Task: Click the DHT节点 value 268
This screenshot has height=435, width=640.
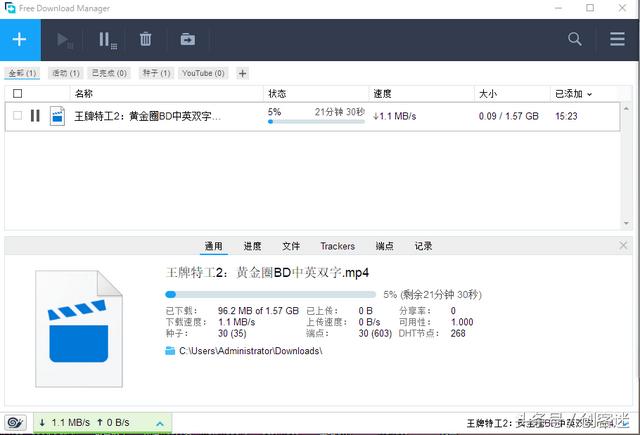Action: 458,333
